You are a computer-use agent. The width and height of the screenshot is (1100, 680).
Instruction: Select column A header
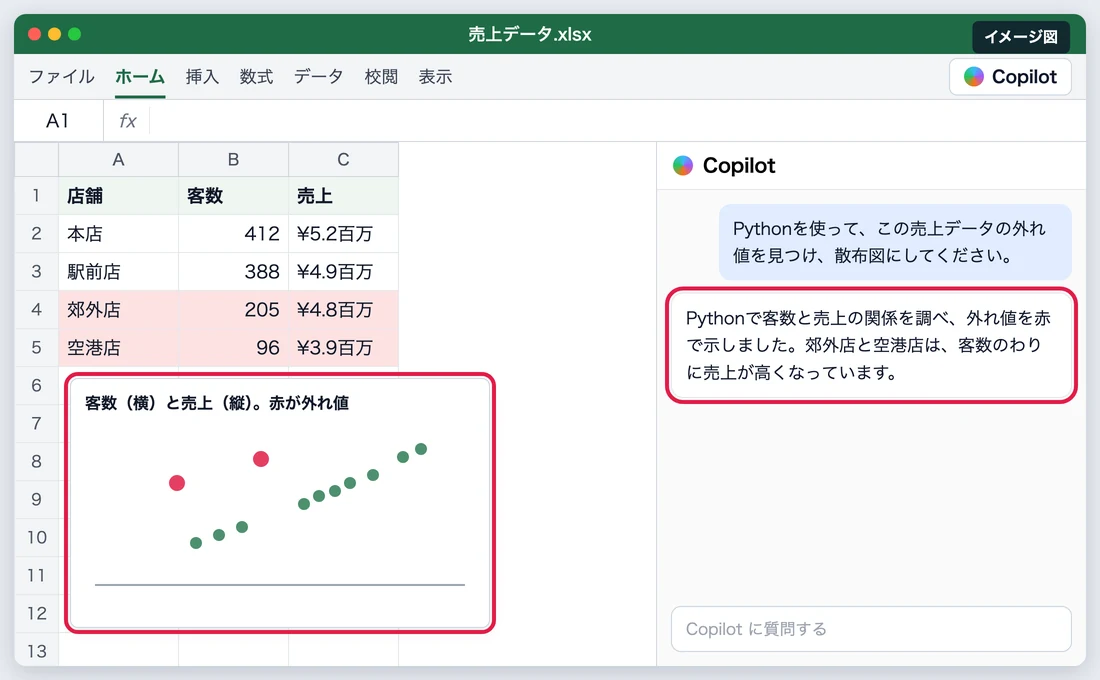tap(119, 159)
